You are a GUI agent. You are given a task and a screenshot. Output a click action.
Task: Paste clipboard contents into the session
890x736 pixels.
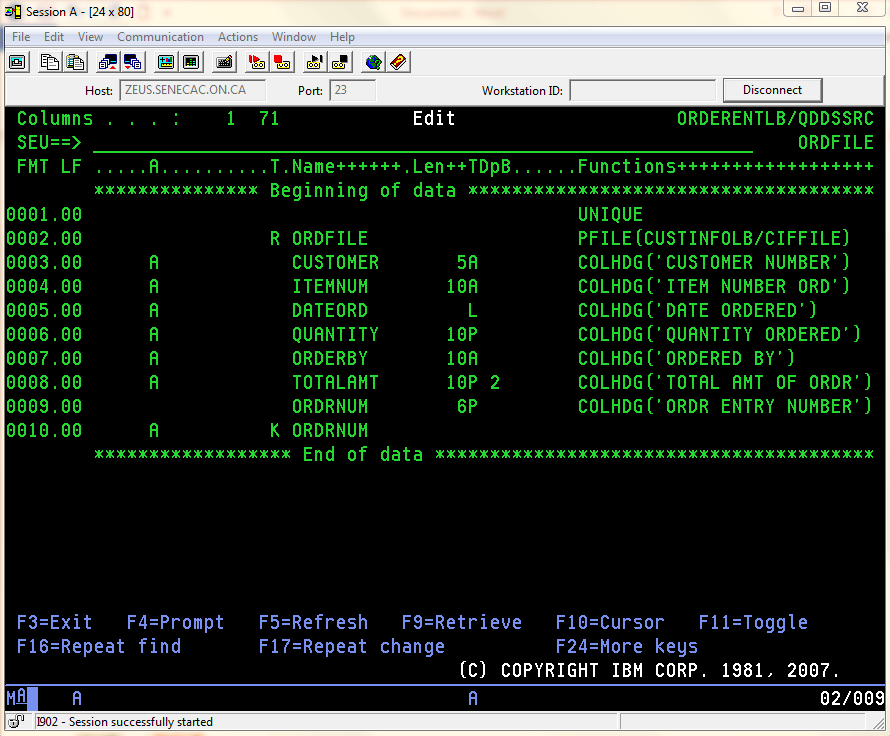[75, 62]
